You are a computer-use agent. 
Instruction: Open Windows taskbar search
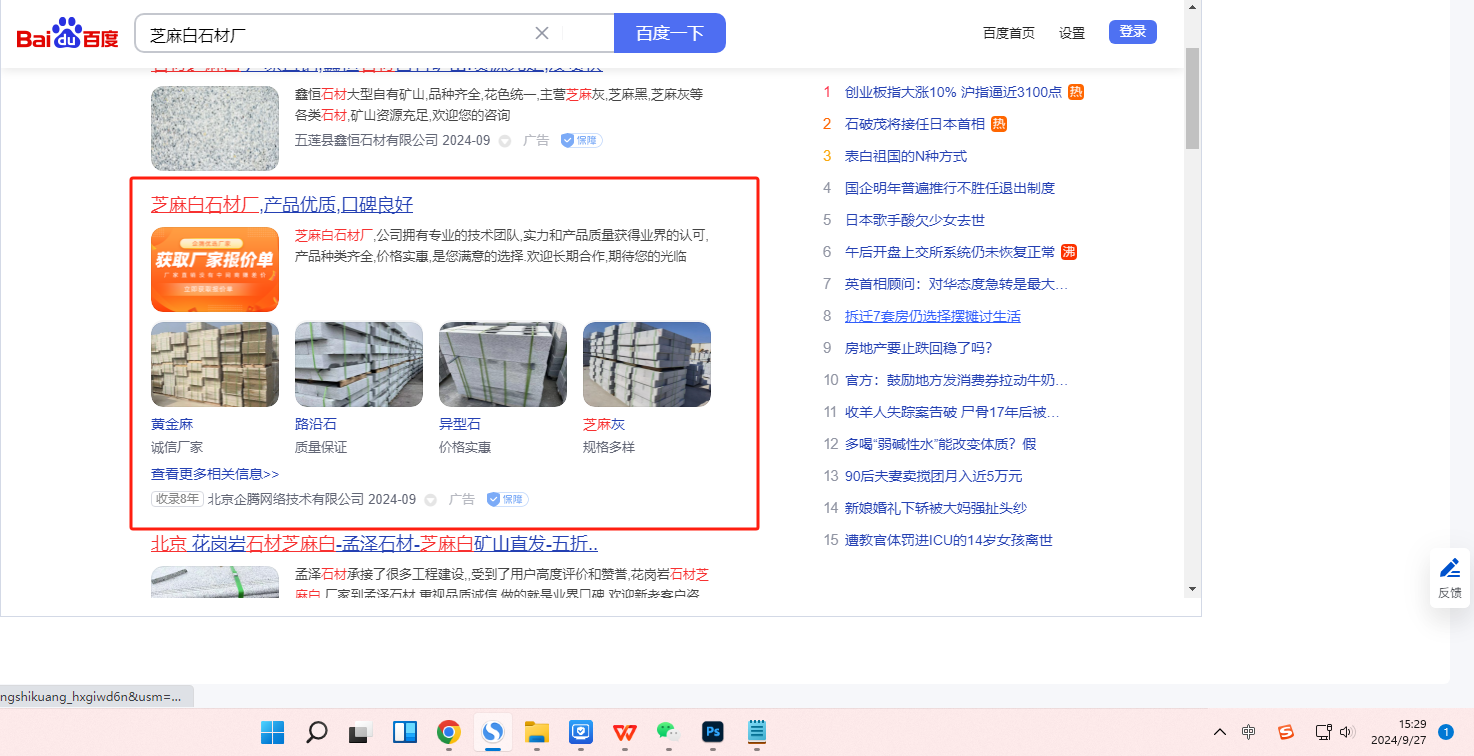pos(316,733)
